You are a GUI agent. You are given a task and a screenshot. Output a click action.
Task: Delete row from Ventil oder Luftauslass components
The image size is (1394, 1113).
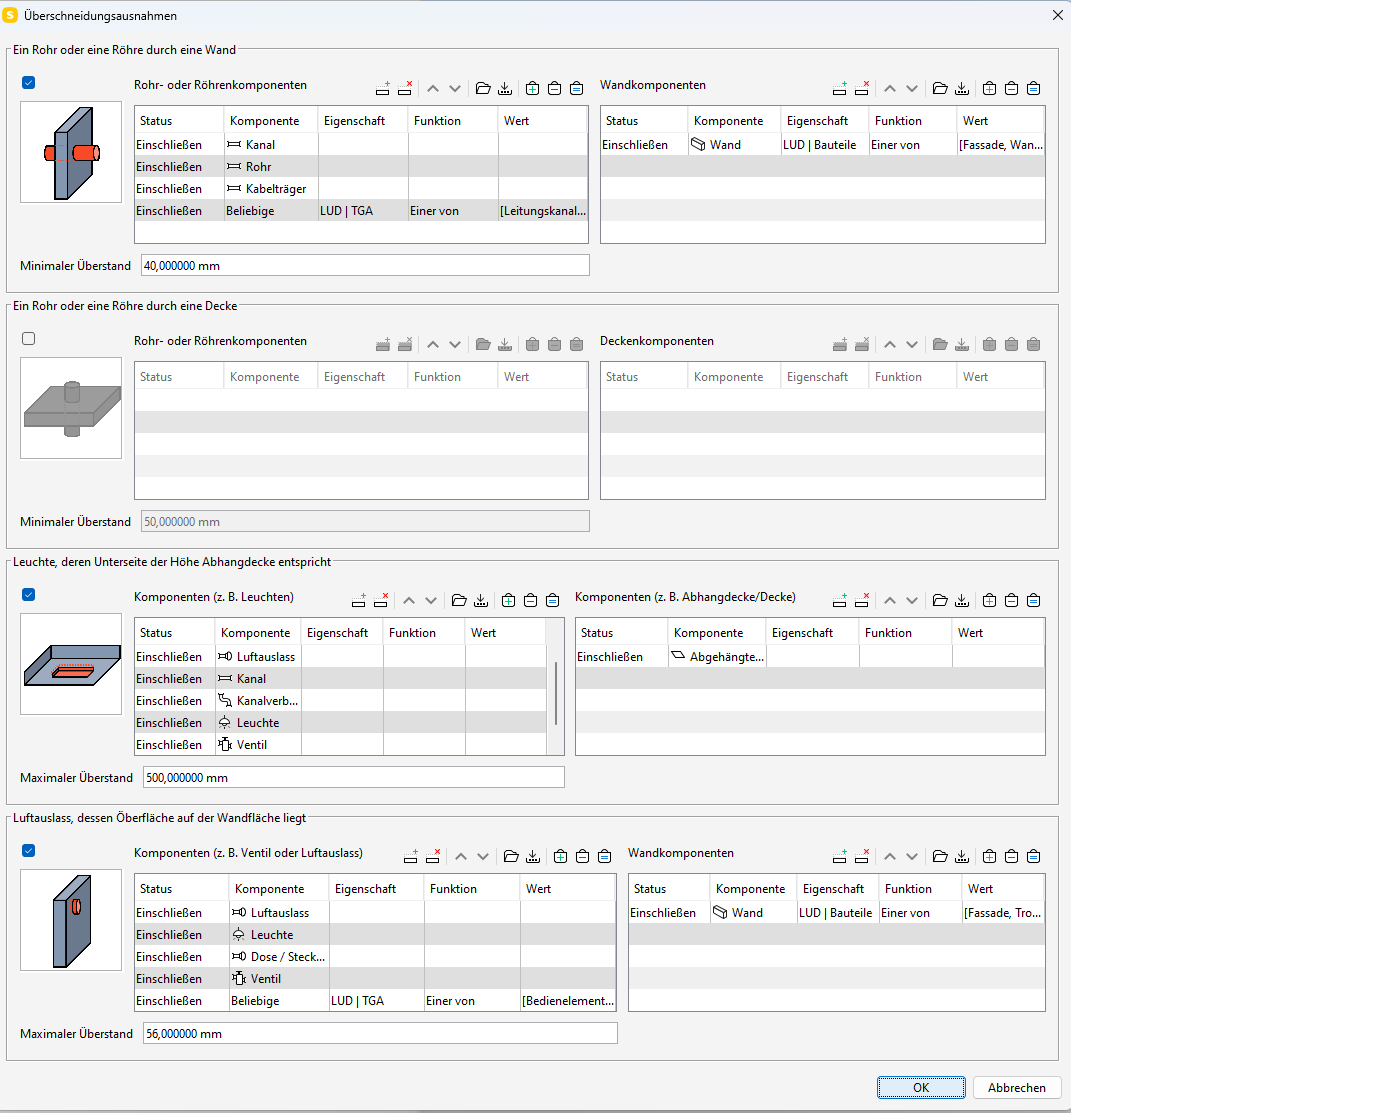coord(433,856)
